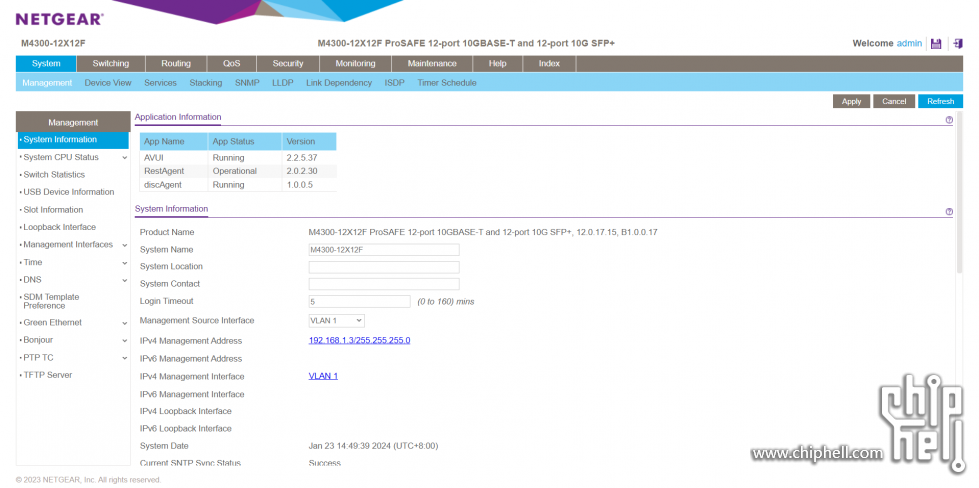Viewport: 979px width, 488px height.
Task: Select the Device View submenu
Action: (108, 82)
